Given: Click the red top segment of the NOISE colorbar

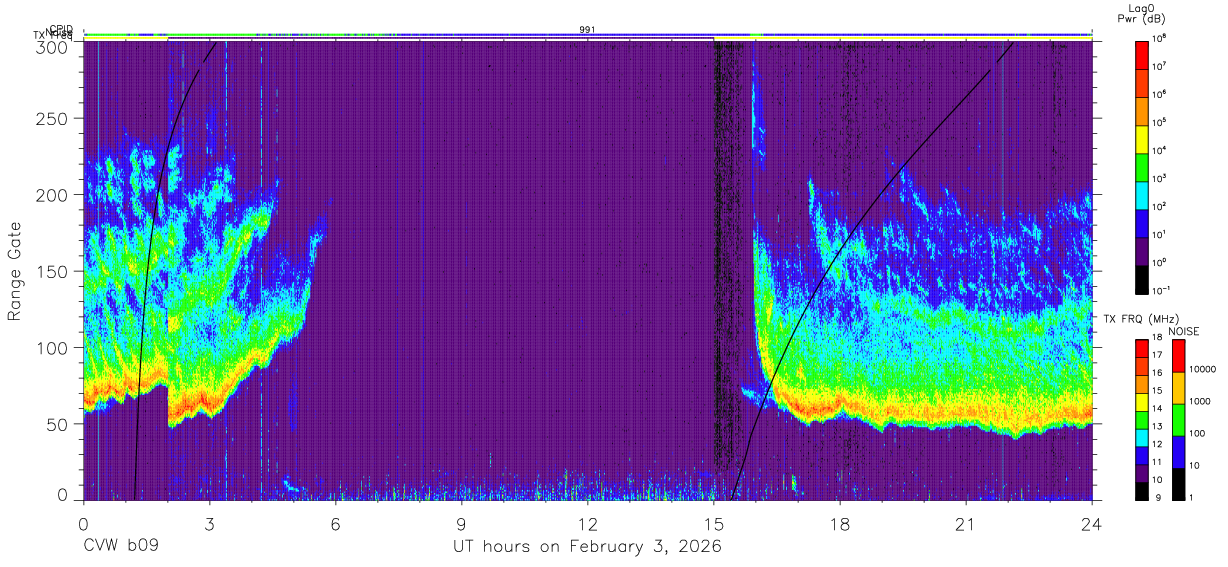Looking at the screenshot, I should pyautogui.click(x=1178, y=356).
